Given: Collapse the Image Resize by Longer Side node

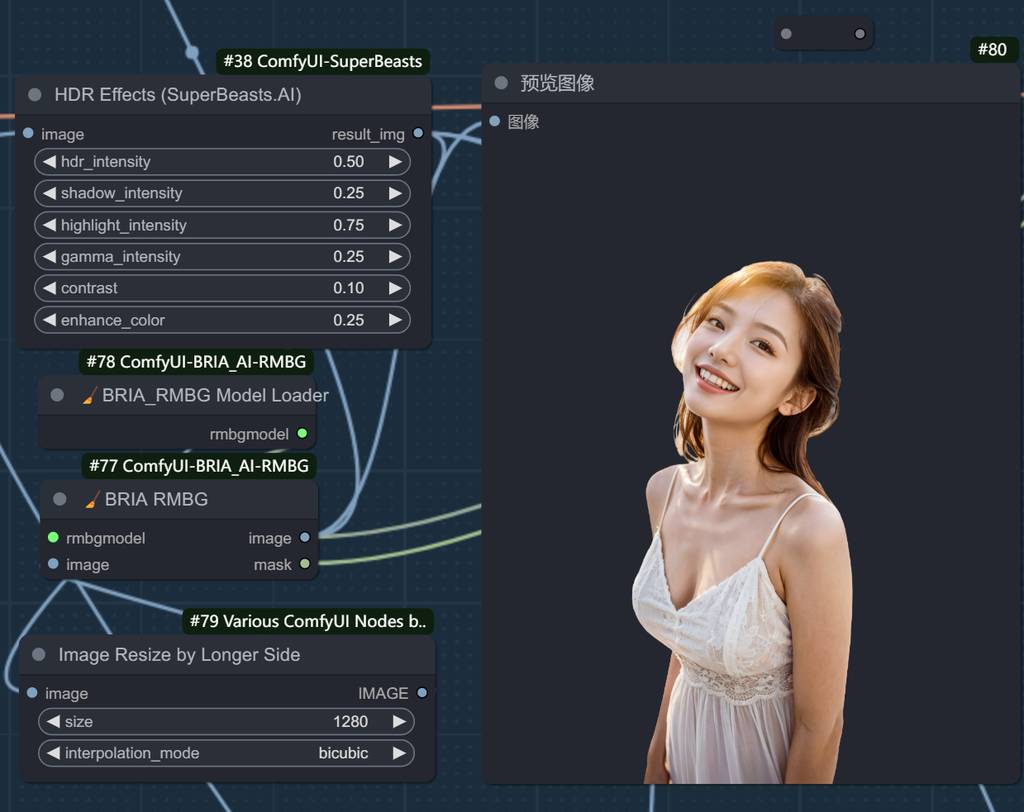Looking at the screenshot, I should pyautogui.click(x=39, y=655).
